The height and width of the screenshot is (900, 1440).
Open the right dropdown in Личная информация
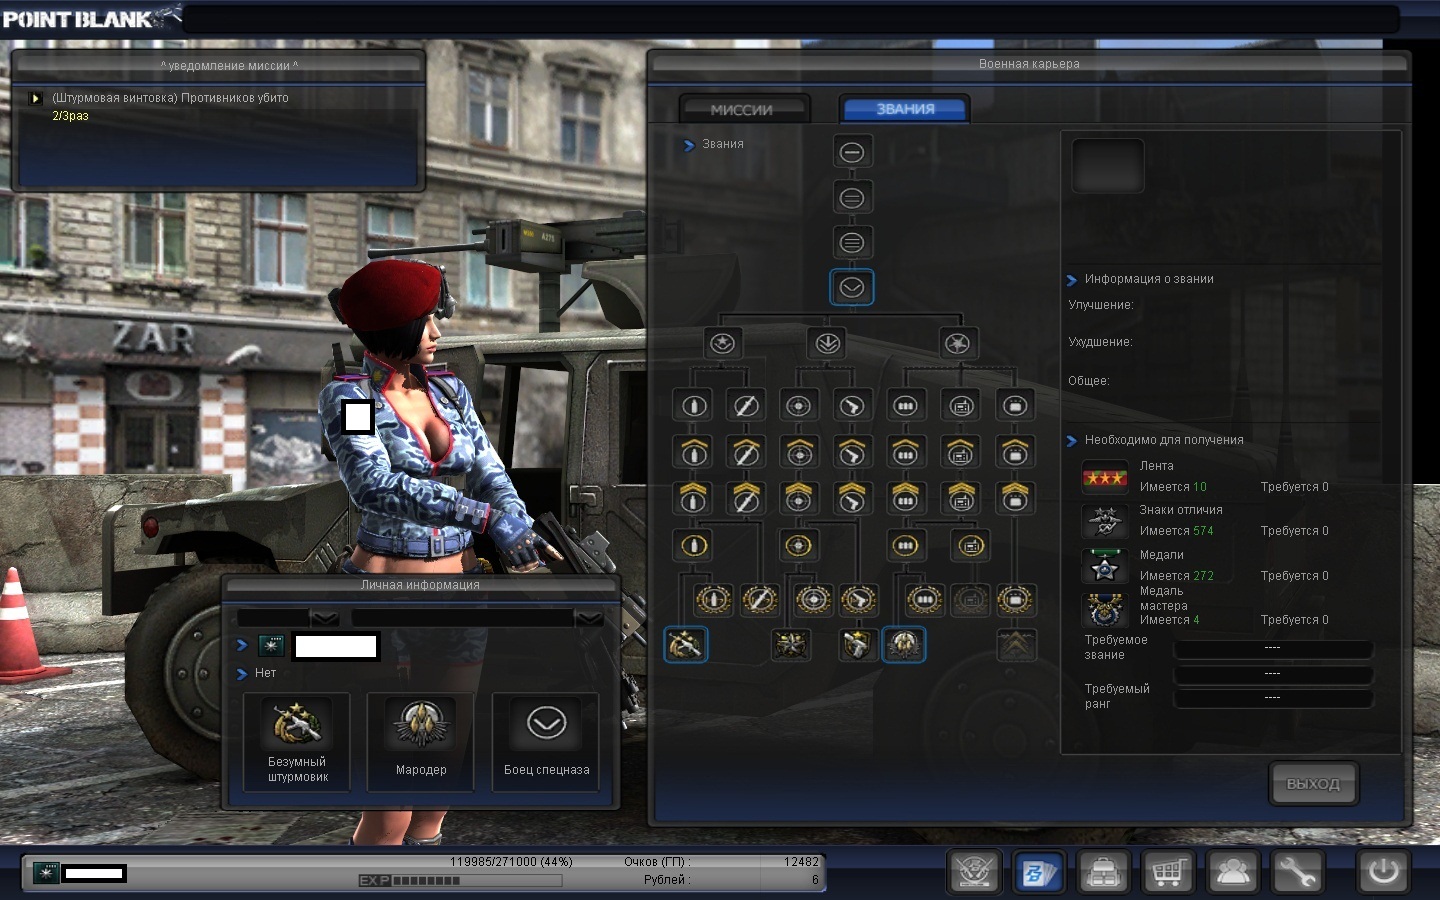(x=589, y=618)
